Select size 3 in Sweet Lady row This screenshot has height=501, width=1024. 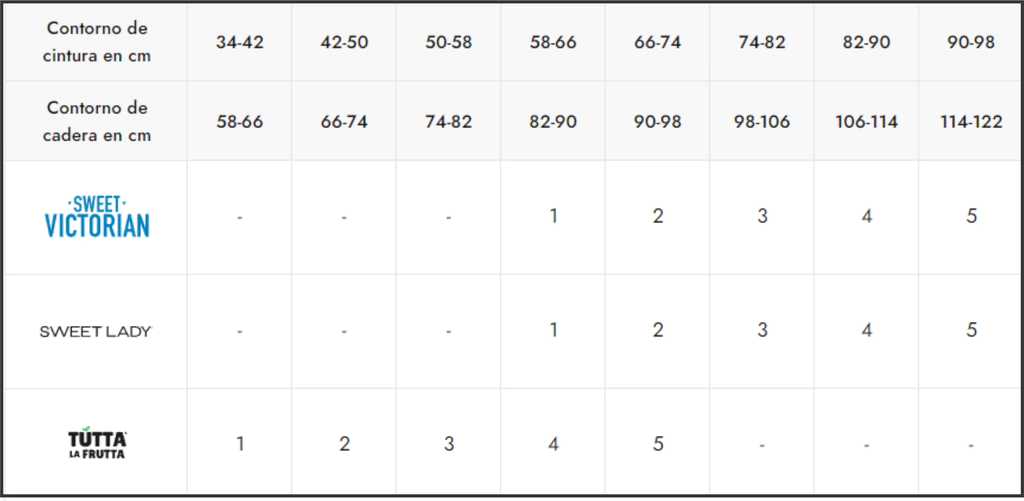click(762, 331)
